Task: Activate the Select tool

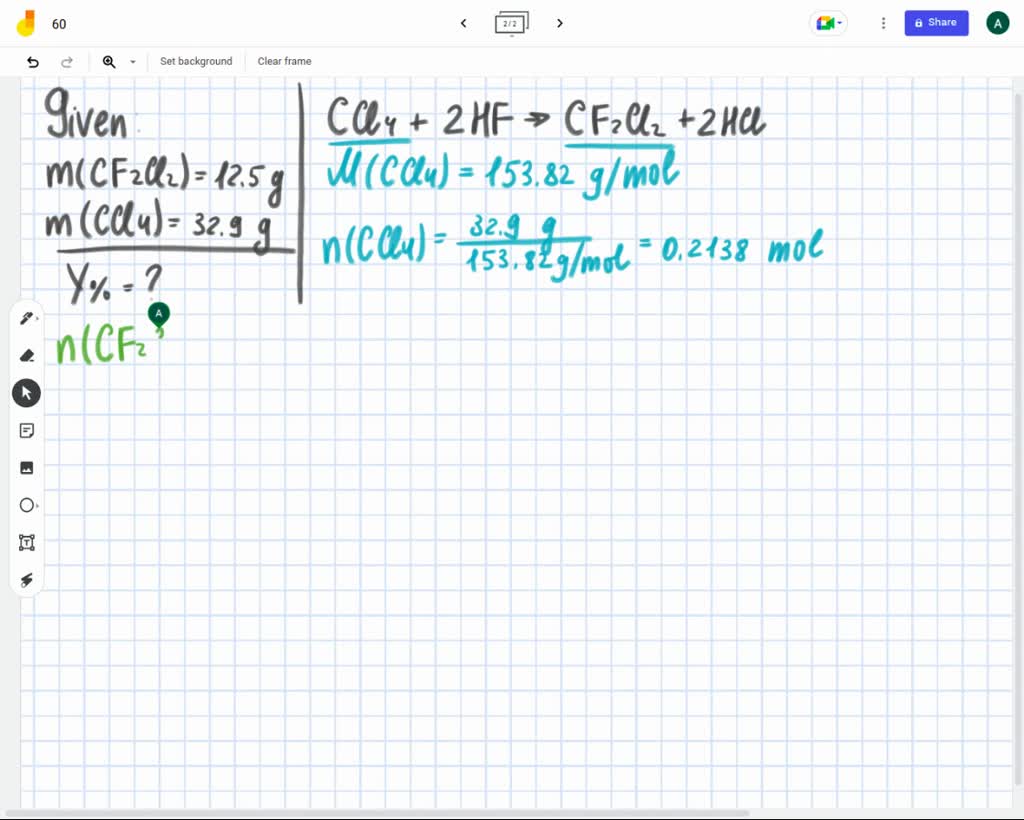Action: tap(26, 392)
